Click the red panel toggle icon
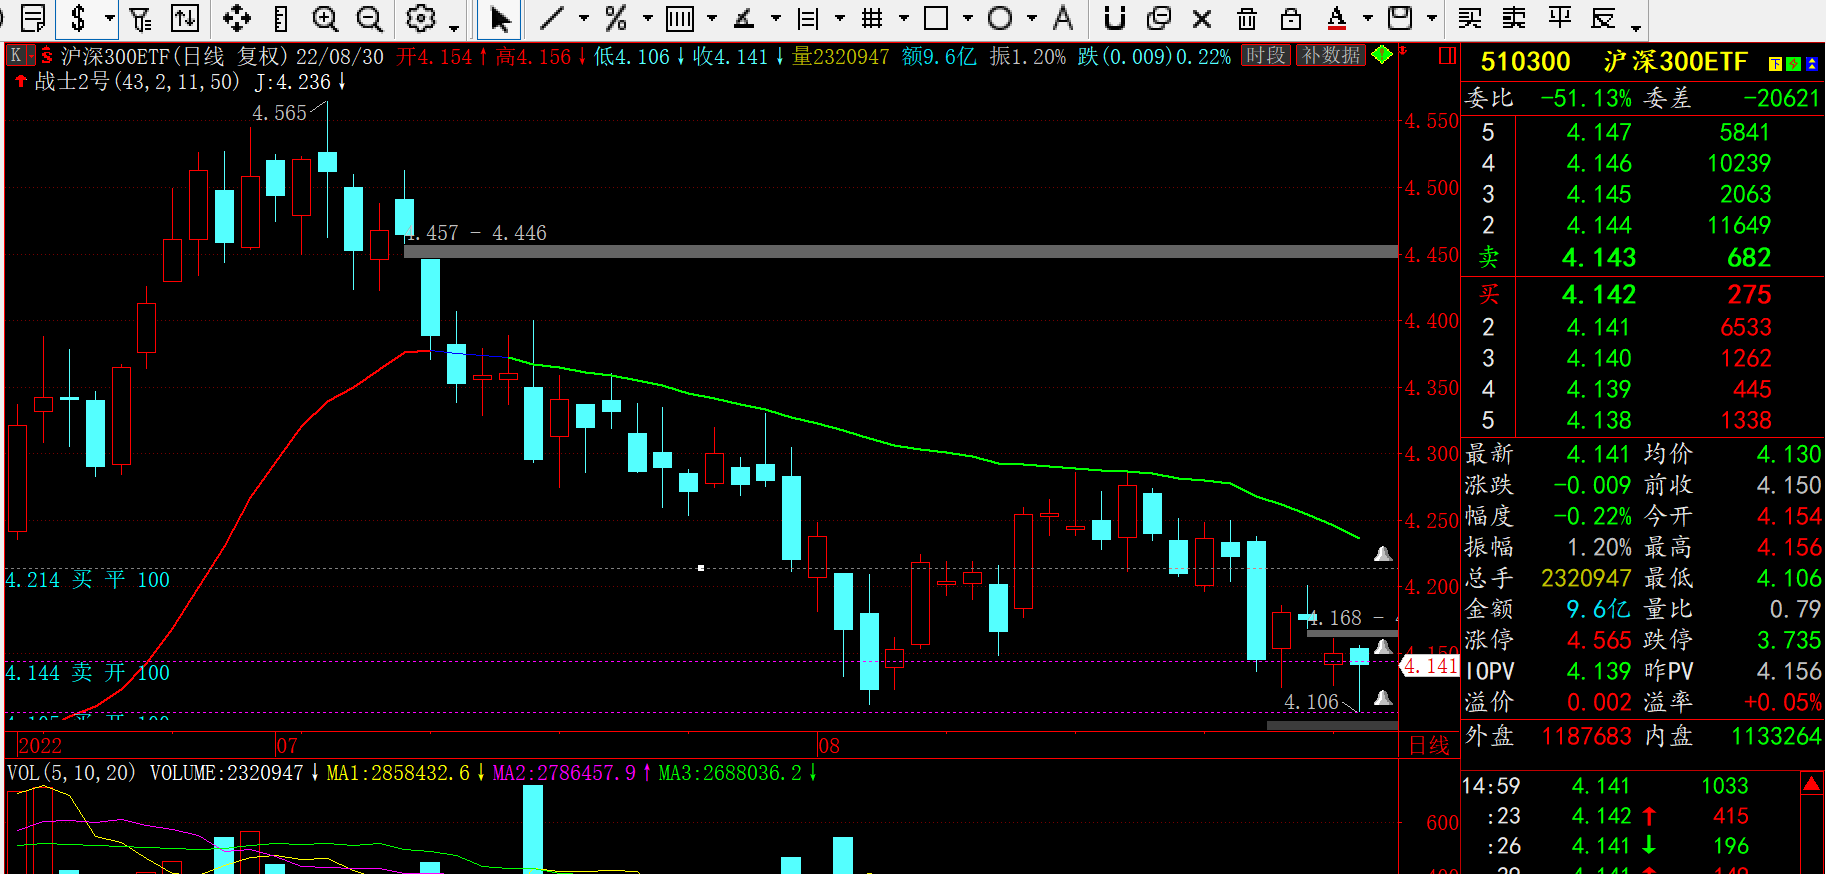The width and height of the screenshot is (1826, 874). click(1447, 56)
